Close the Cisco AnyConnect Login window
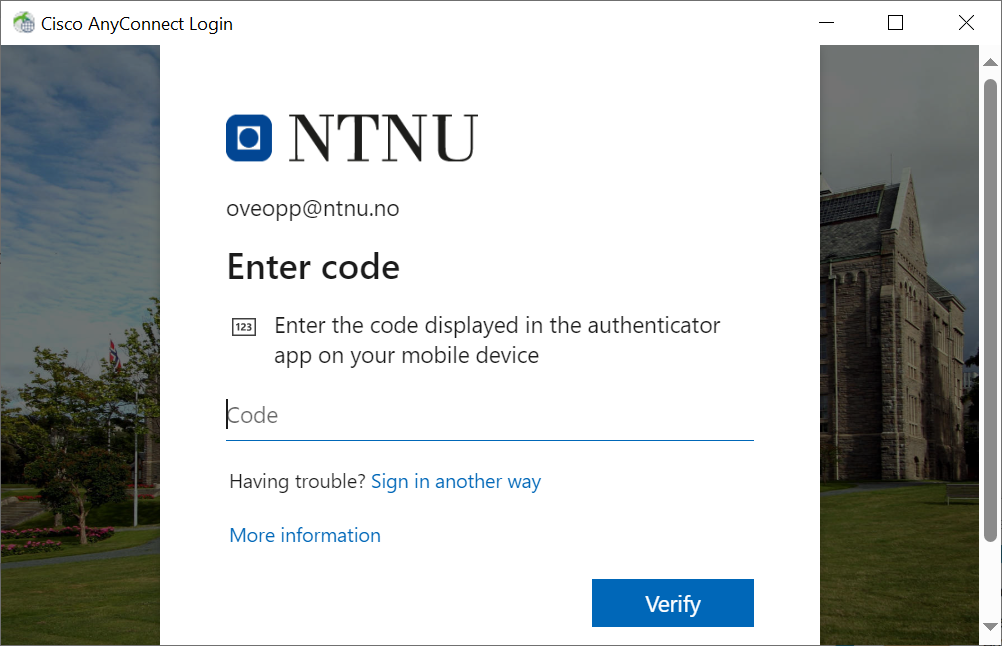1002x646 pixels. [x=966, y=23]
